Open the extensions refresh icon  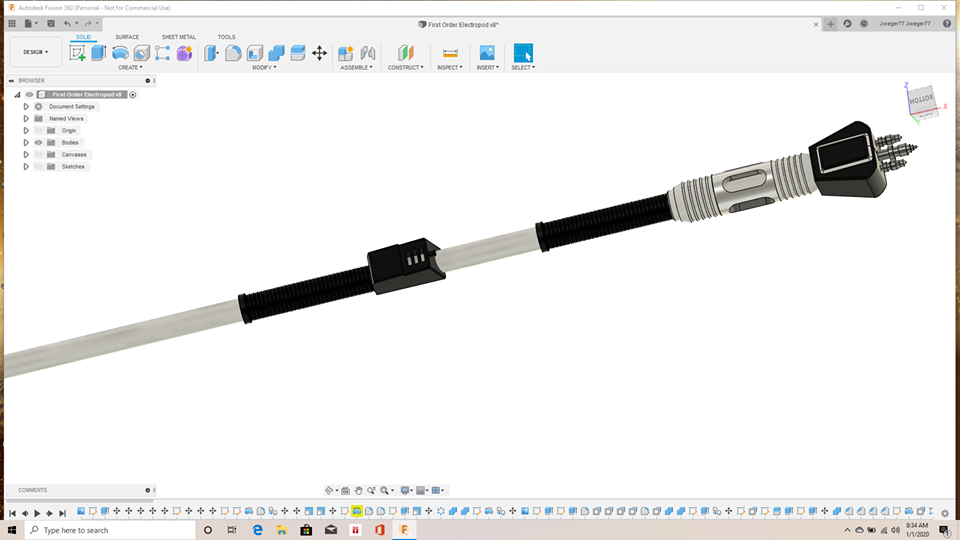point(847,24)
